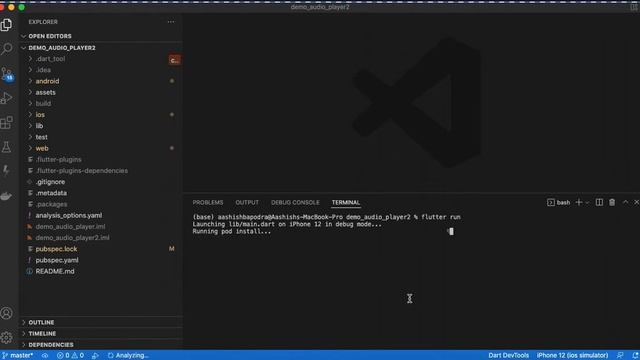Open the .metadata file
Screen dimensions: 640x360
click(x=101, y=193)
